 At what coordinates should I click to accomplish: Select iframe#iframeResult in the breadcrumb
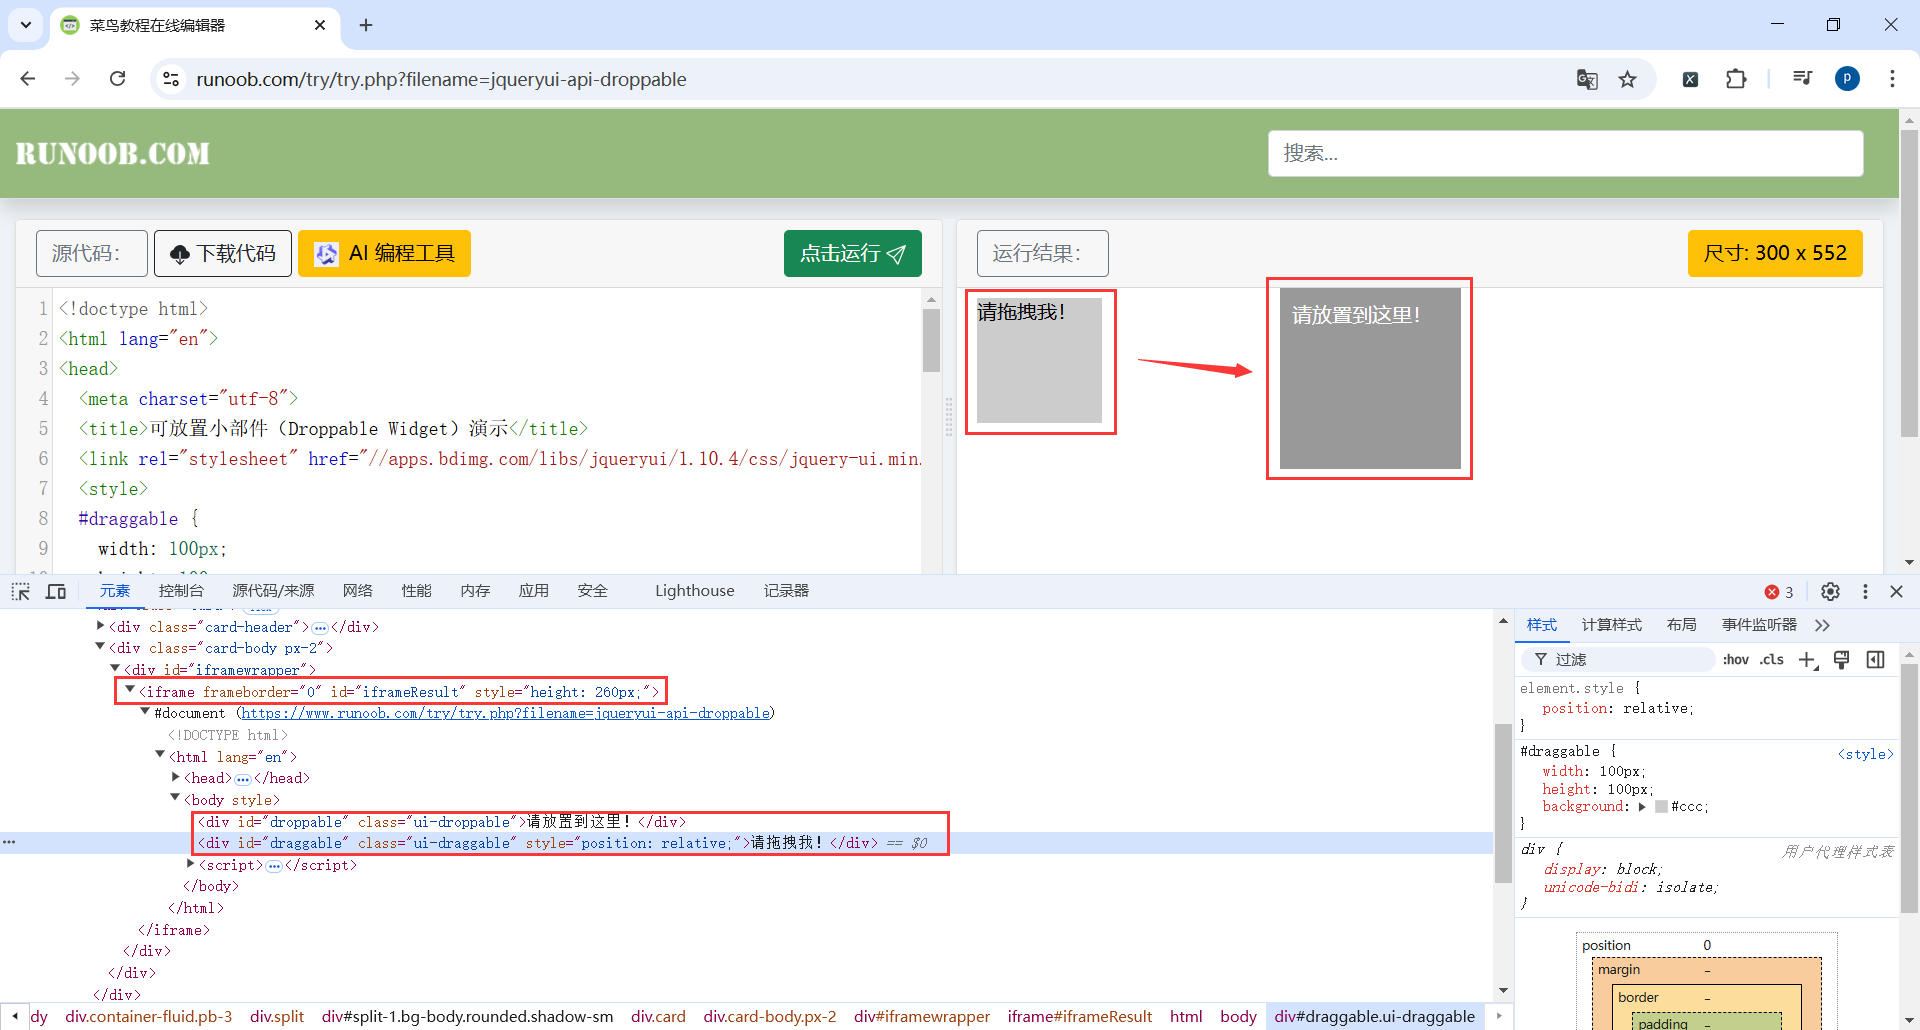coord(1080,1017)
